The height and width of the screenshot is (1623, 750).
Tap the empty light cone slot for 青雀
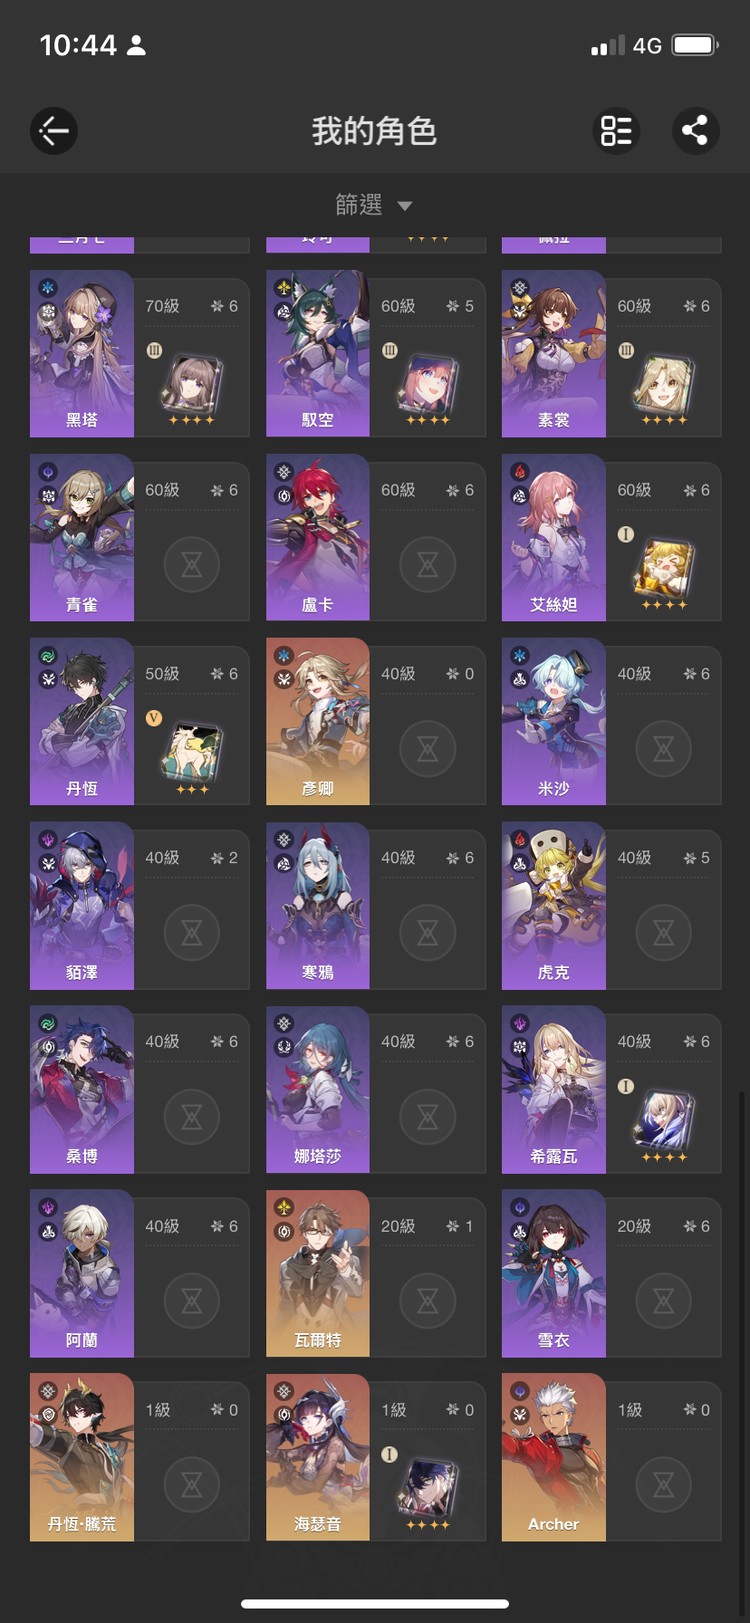coord(192,565)
